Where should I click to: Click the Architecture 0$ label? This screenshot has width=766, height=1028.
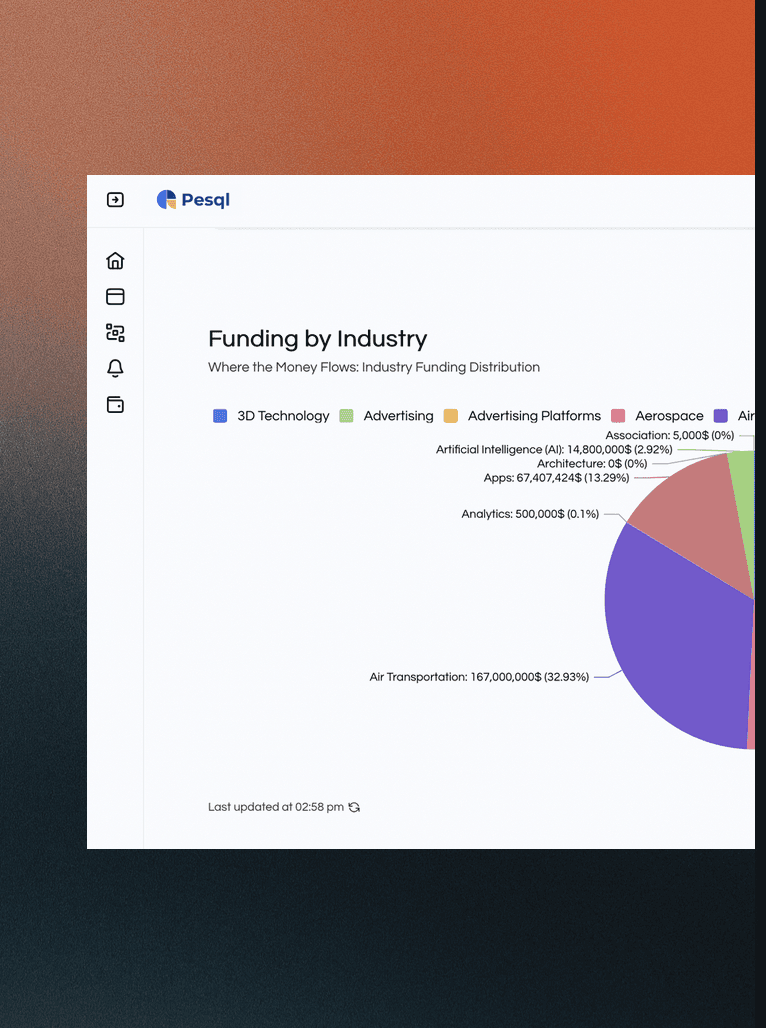click(592, 464)
